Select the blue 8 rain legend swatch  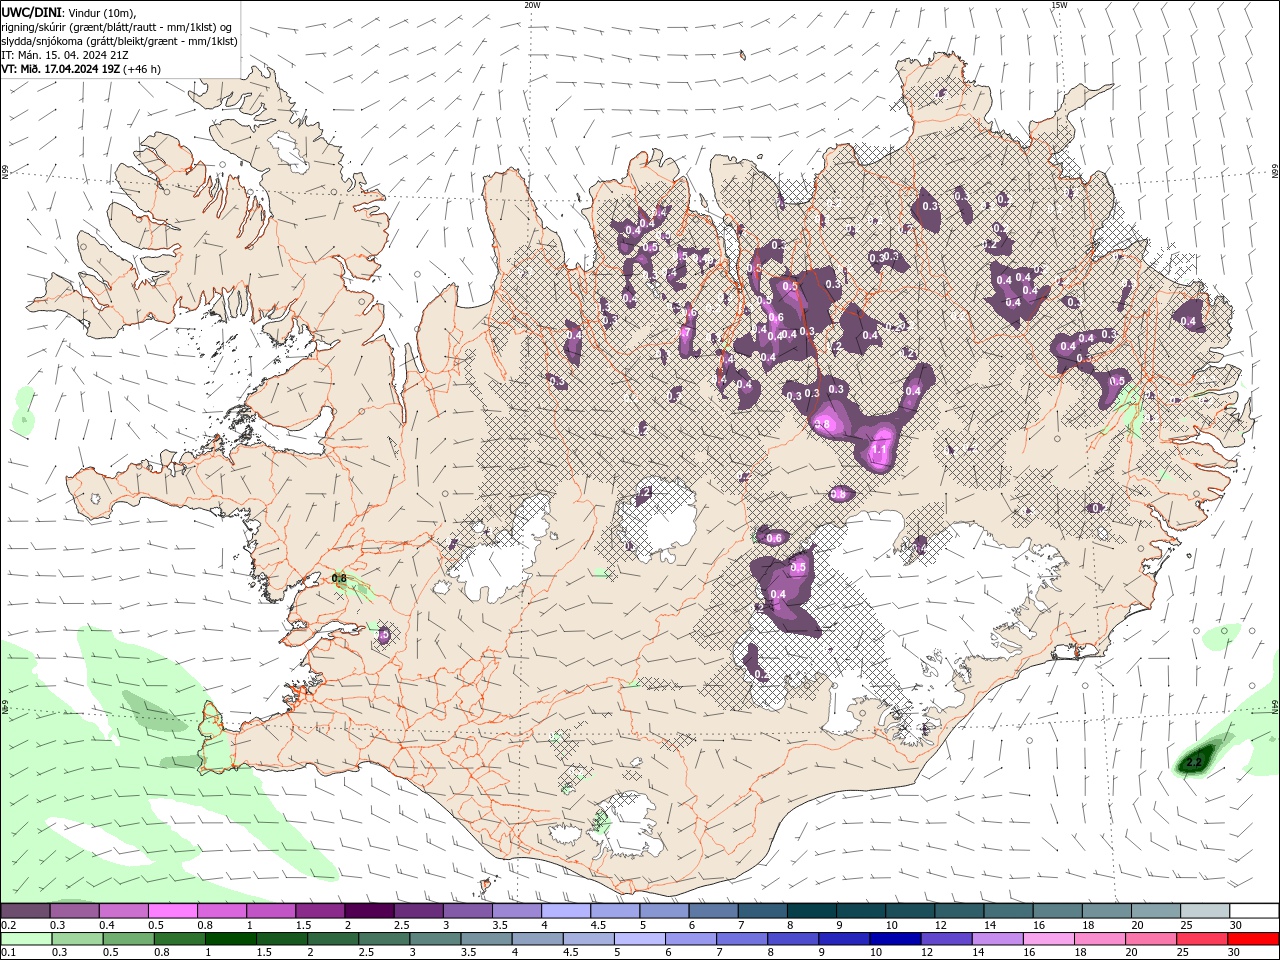point(791,939)
